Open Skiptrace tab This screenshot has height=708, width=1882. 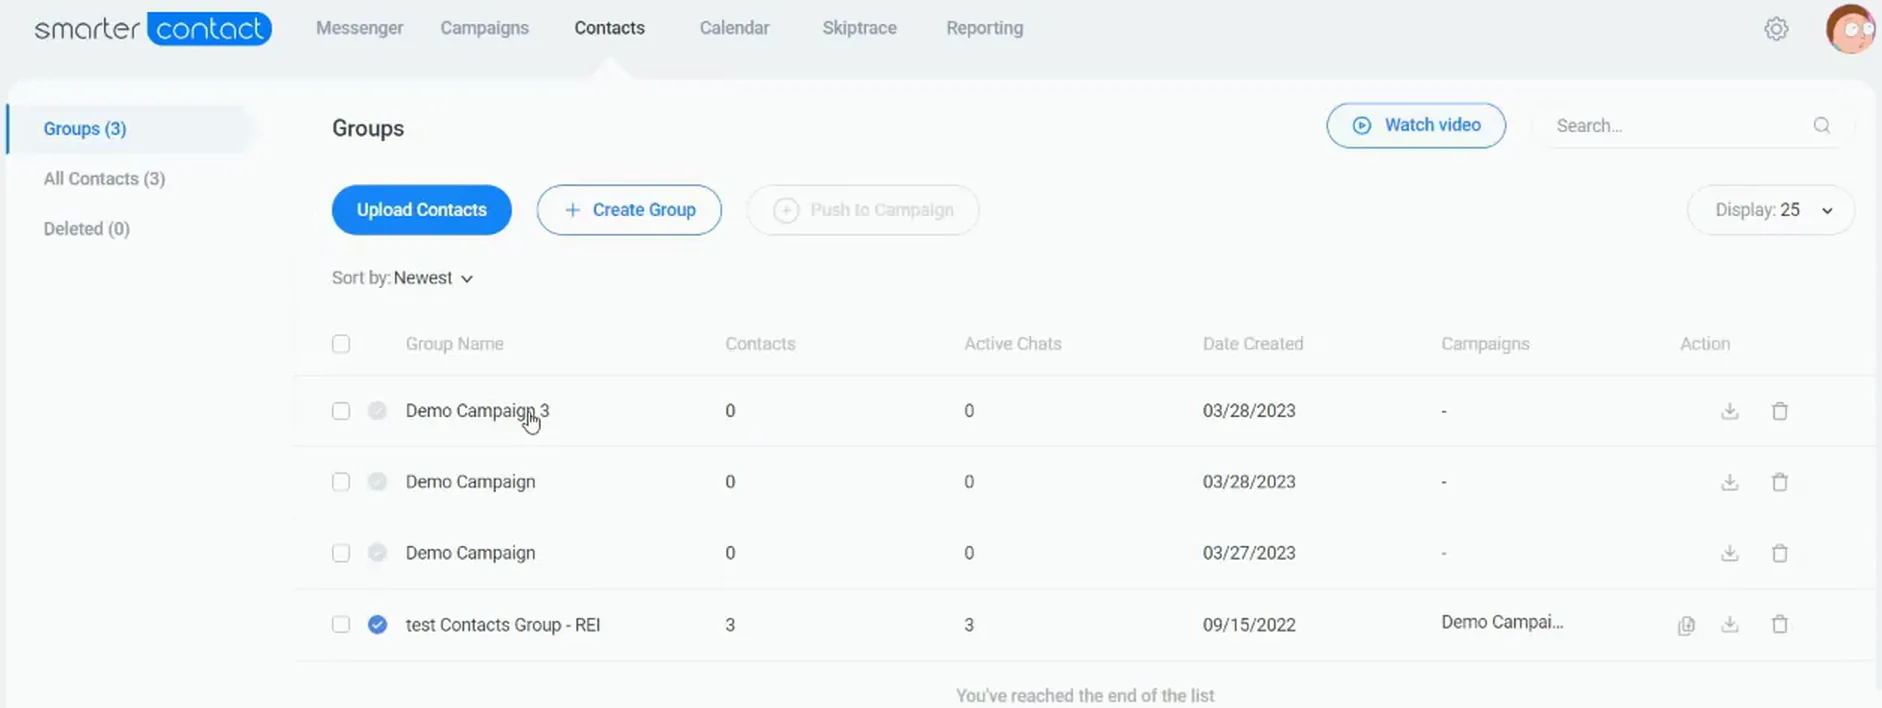click(859, 28)
